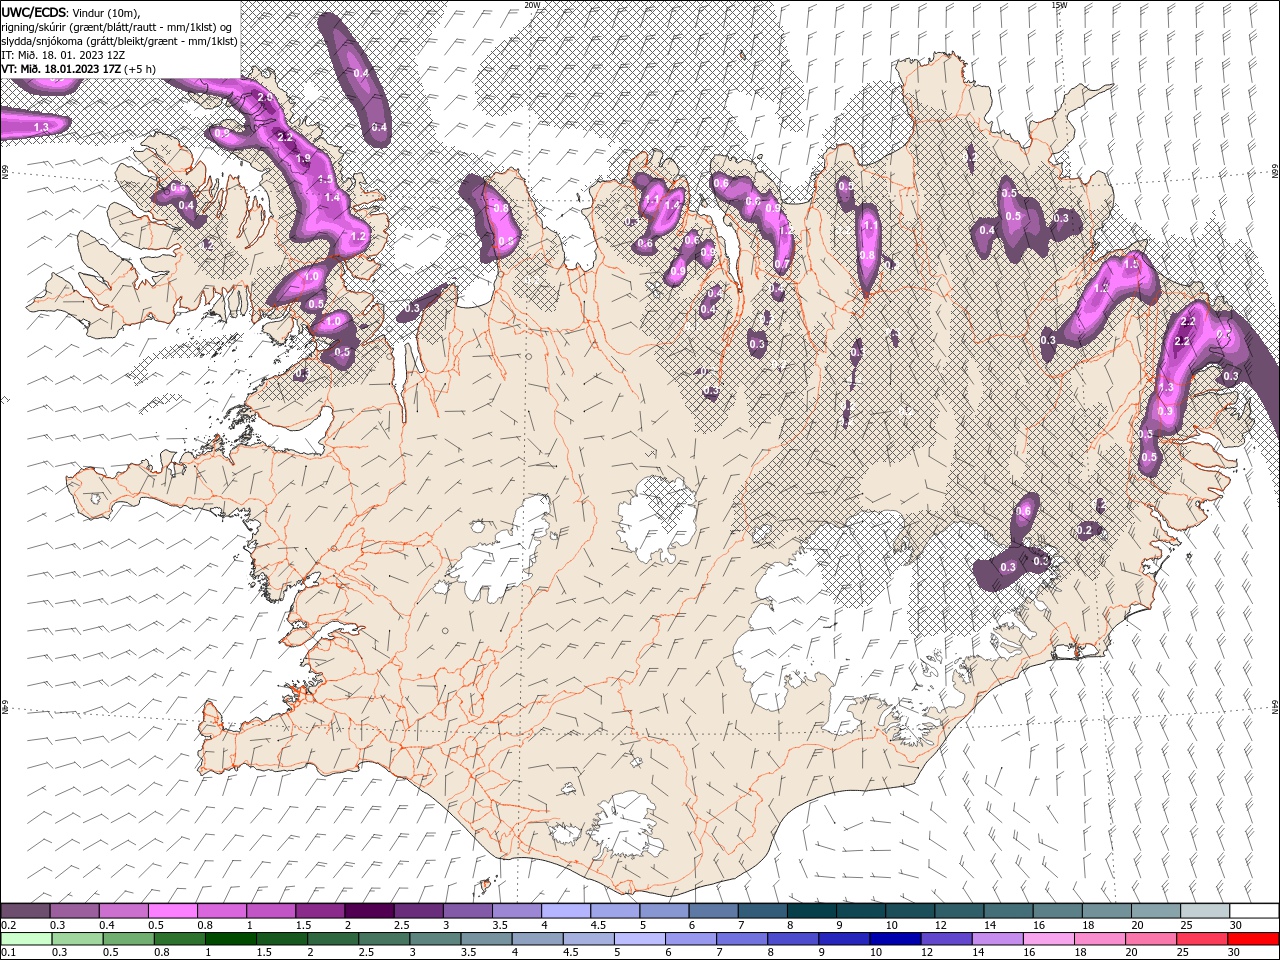The height and width of the screenshot is (960, 1280).
Task: Click the blue 8 swatch in the rain scale
Action: click(792, 939)
